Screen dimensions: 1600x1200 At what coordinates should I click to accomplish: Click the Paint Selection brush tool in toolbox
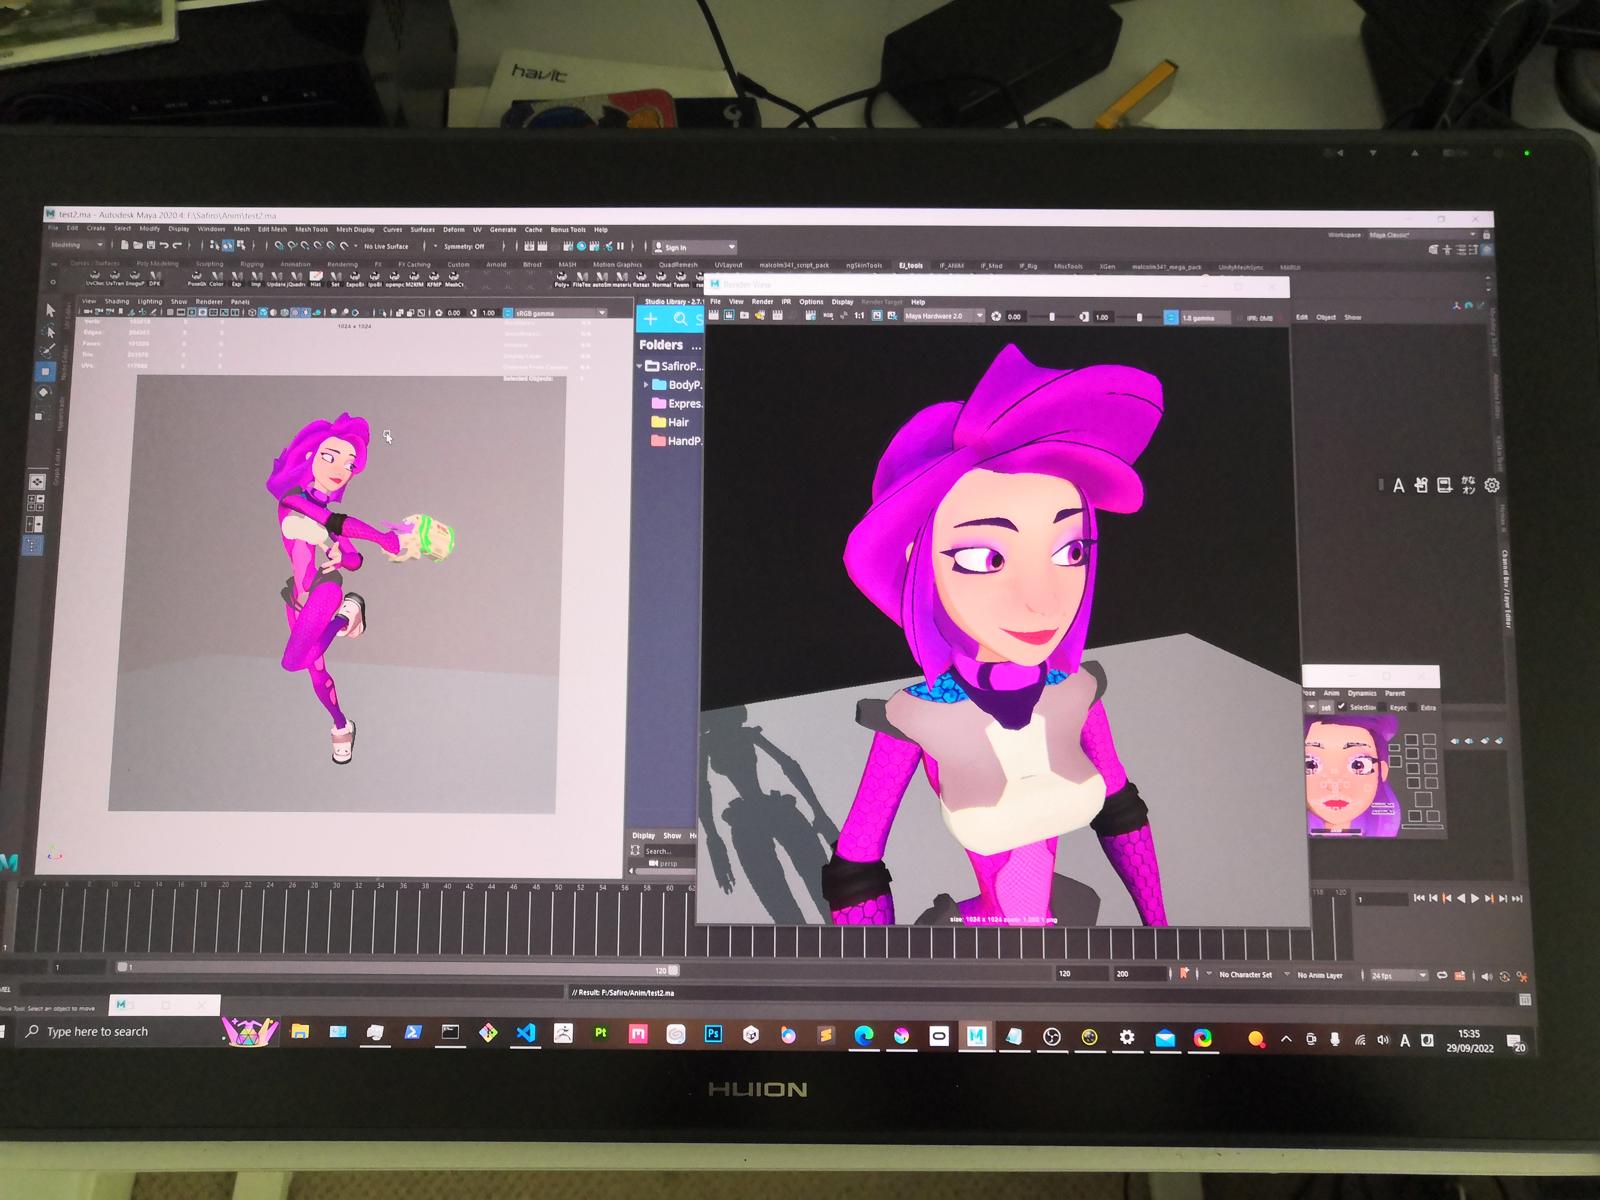click(x=47, y=351)
